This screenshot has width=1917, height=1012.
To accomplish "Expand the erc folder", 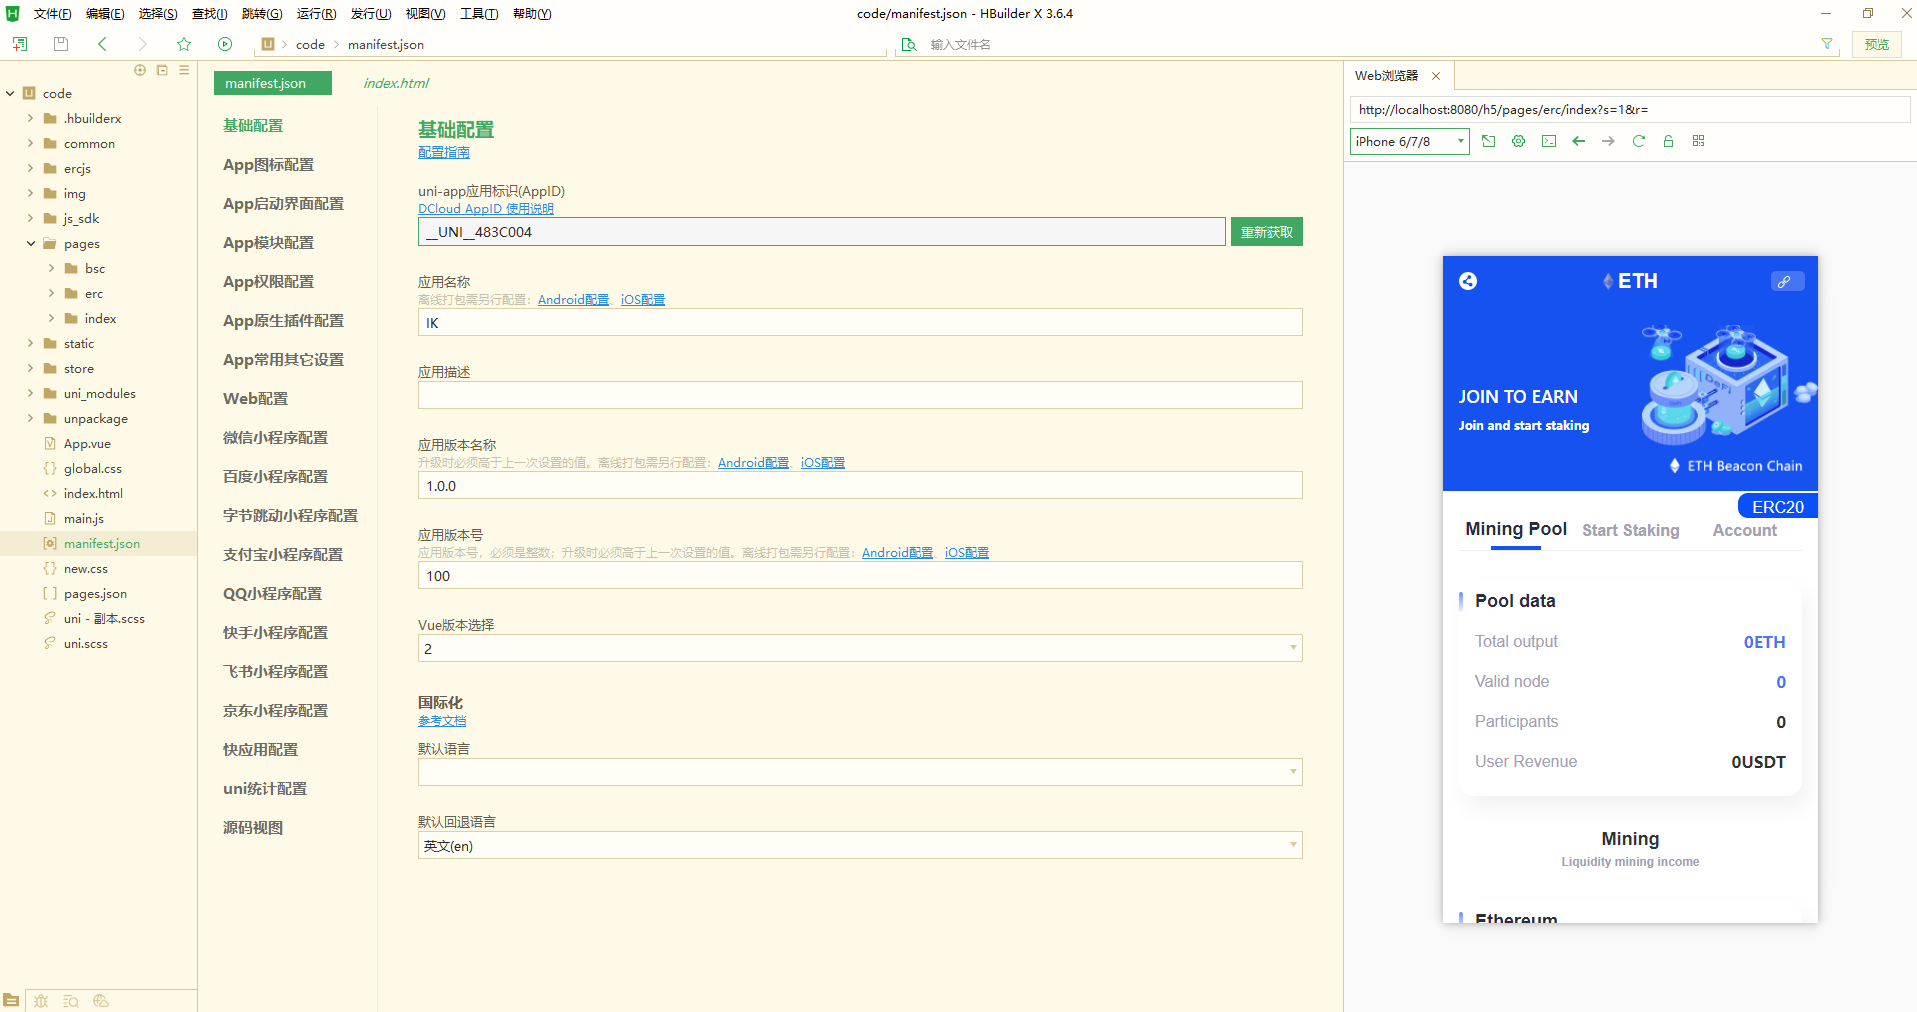I will coord(51,293).
